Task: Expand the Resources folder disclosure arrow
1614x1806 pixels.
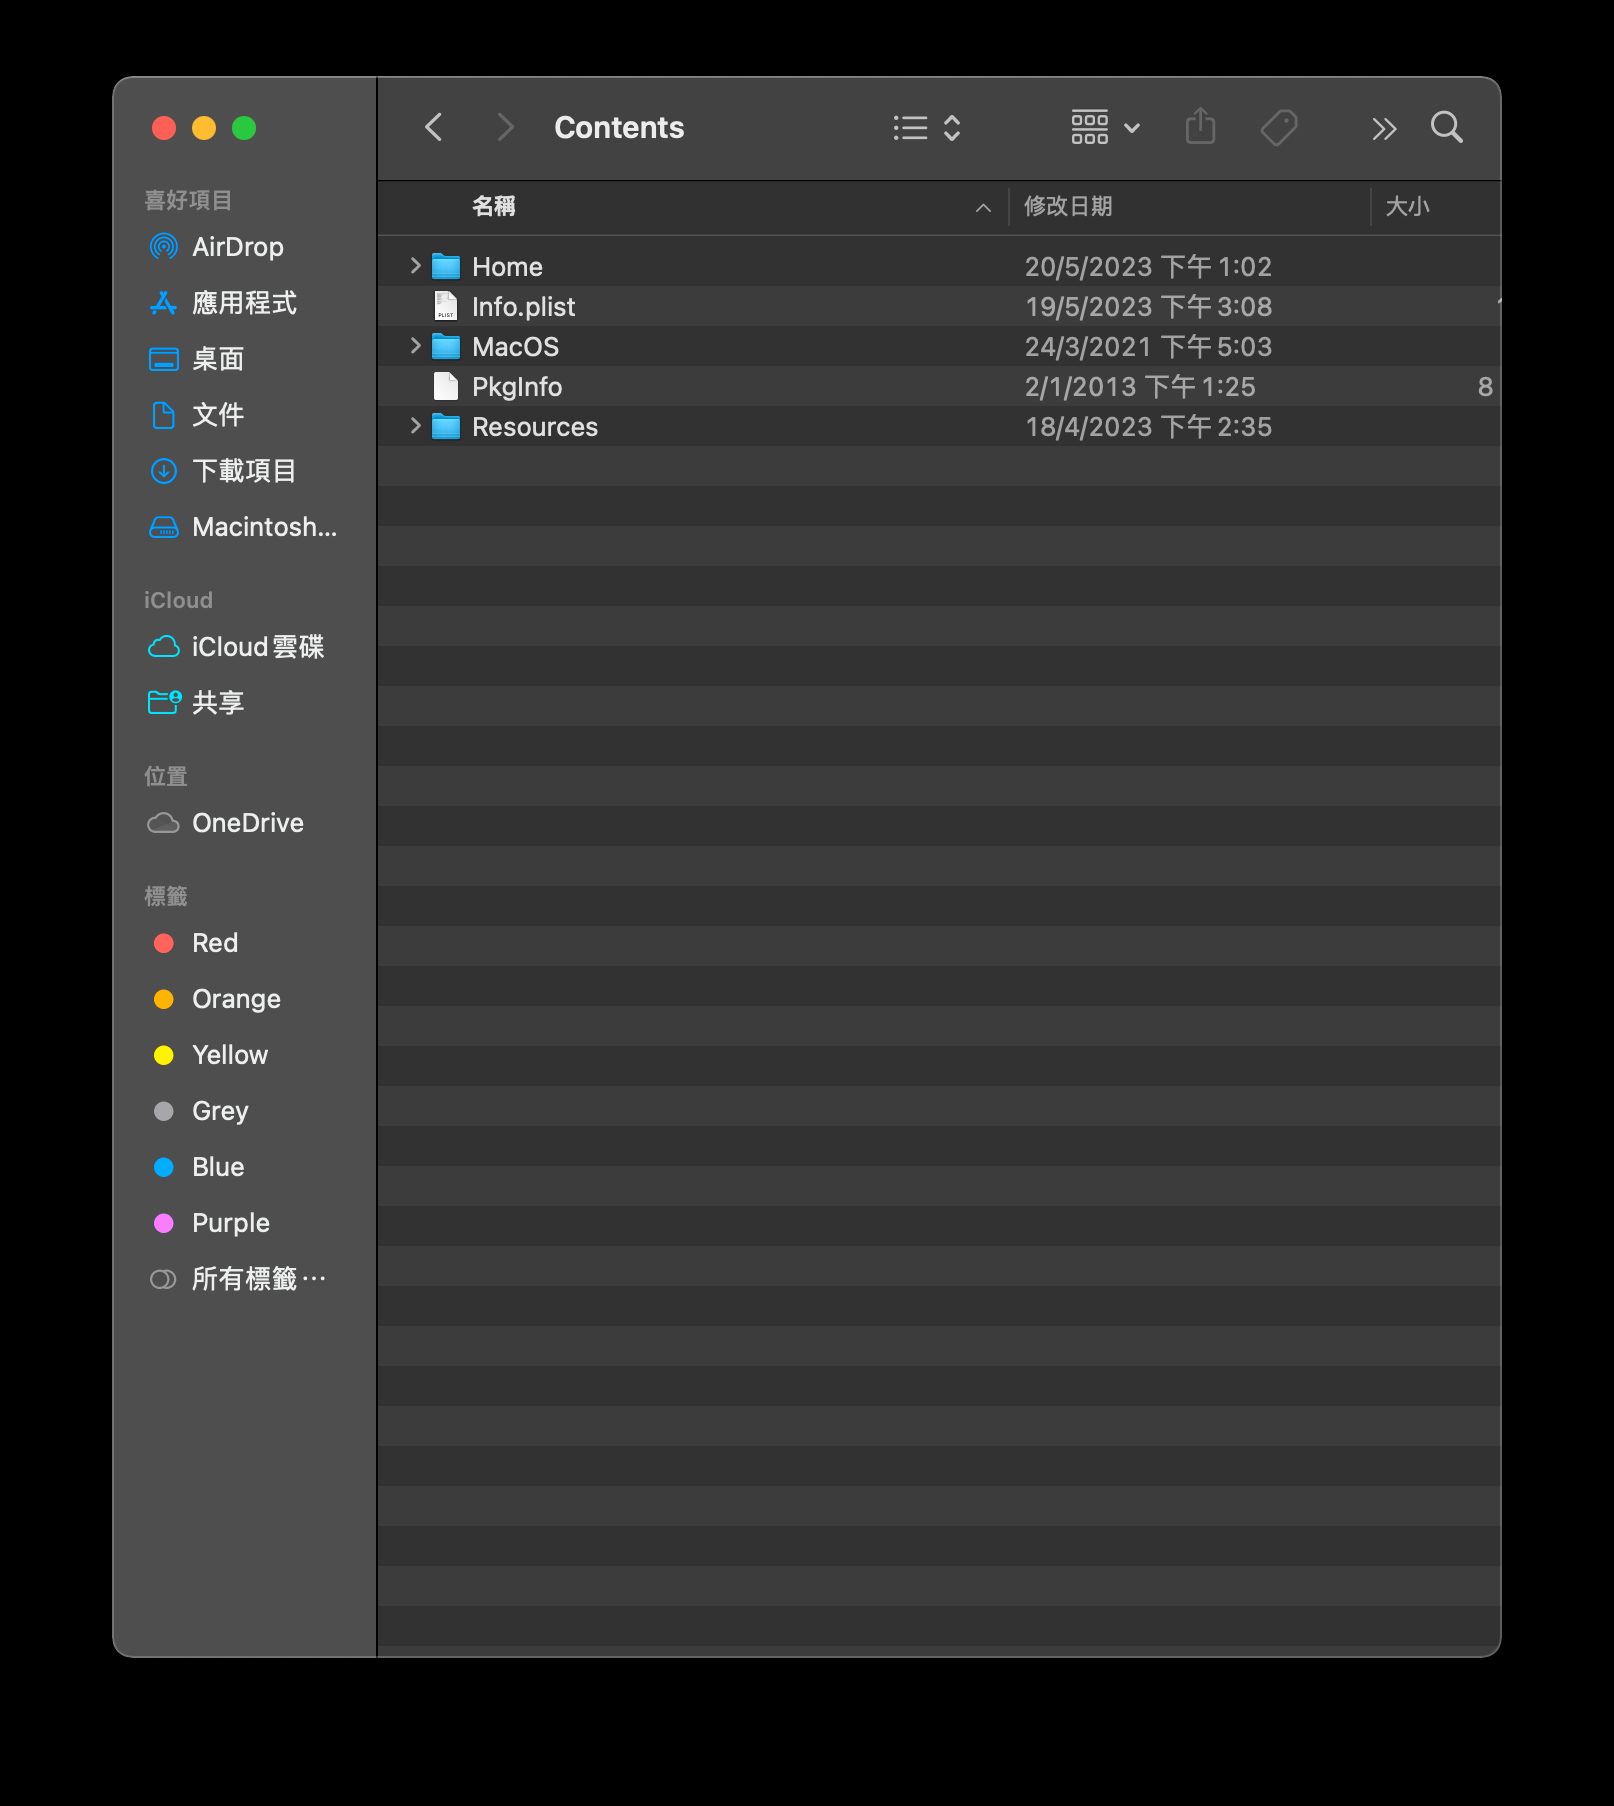Action: pyautogui.click(x=415, y=426)
